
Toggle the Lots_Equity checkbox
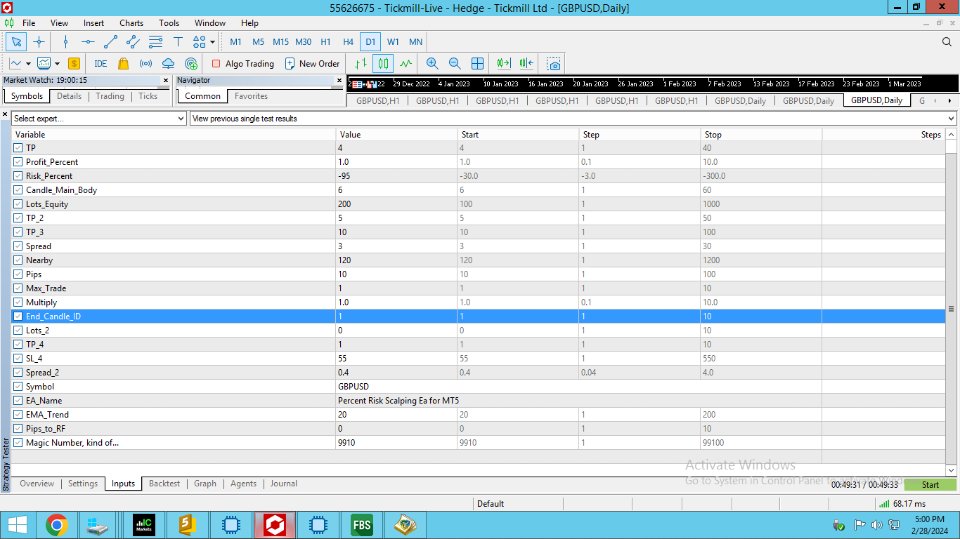pos(18,204)
